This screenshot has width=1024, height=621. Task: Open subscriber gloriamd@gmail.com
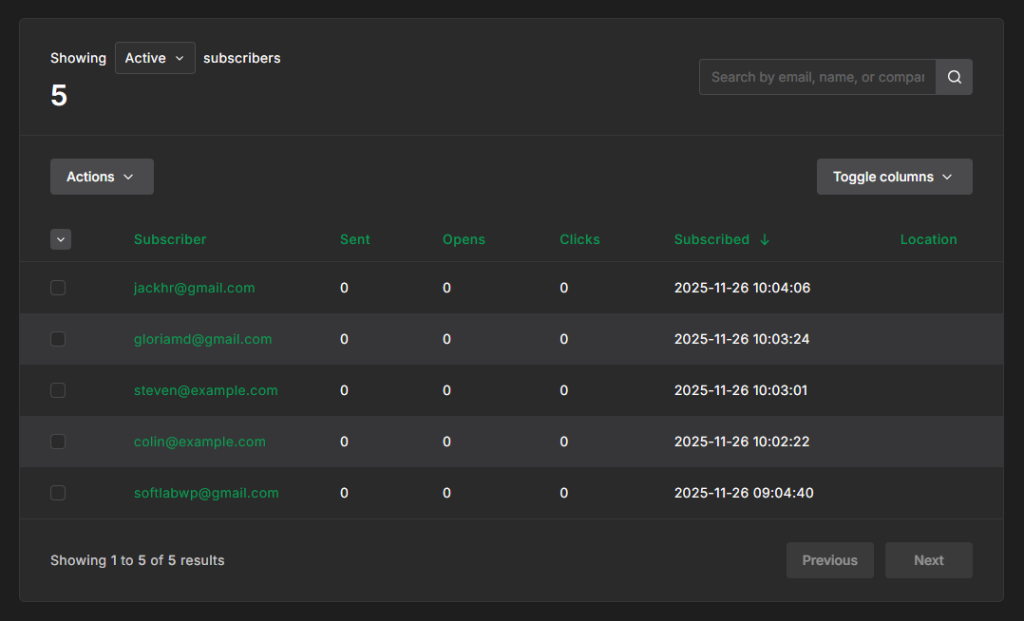coord(202,339)
